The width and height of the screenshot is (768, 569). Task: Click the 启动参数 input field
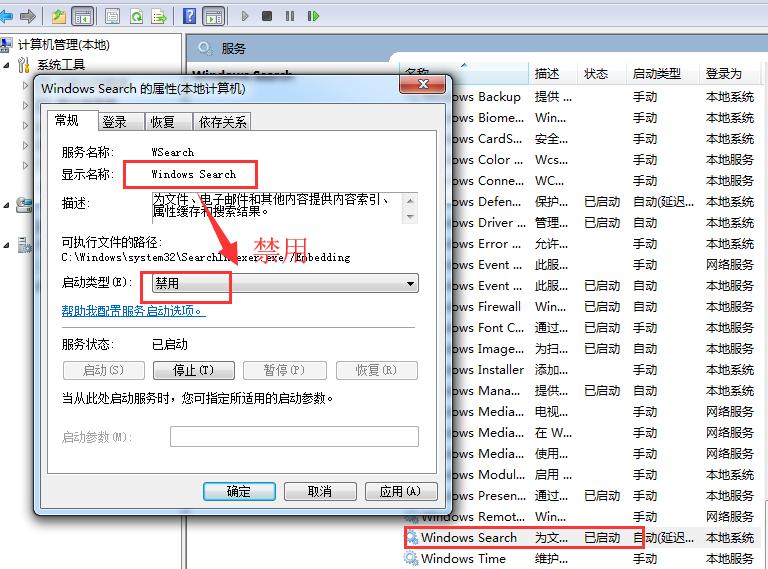pos(294,436)
